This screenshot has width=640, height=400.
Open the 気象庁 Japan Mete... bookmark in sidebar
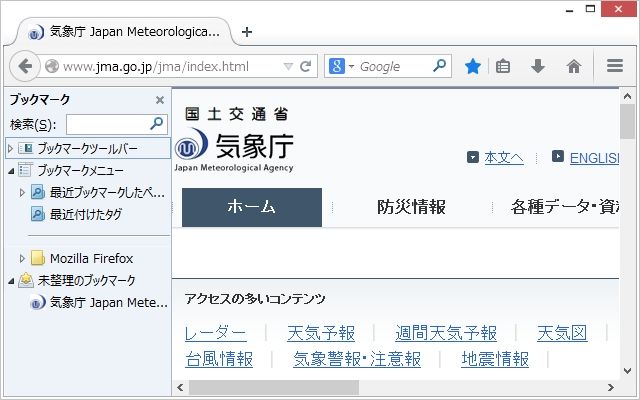(x=108, y=302)
